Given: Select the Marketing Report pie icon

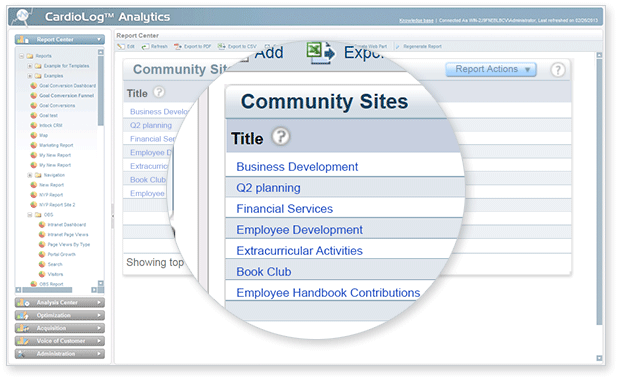Looking at the screenshot, I should [34, 145].
